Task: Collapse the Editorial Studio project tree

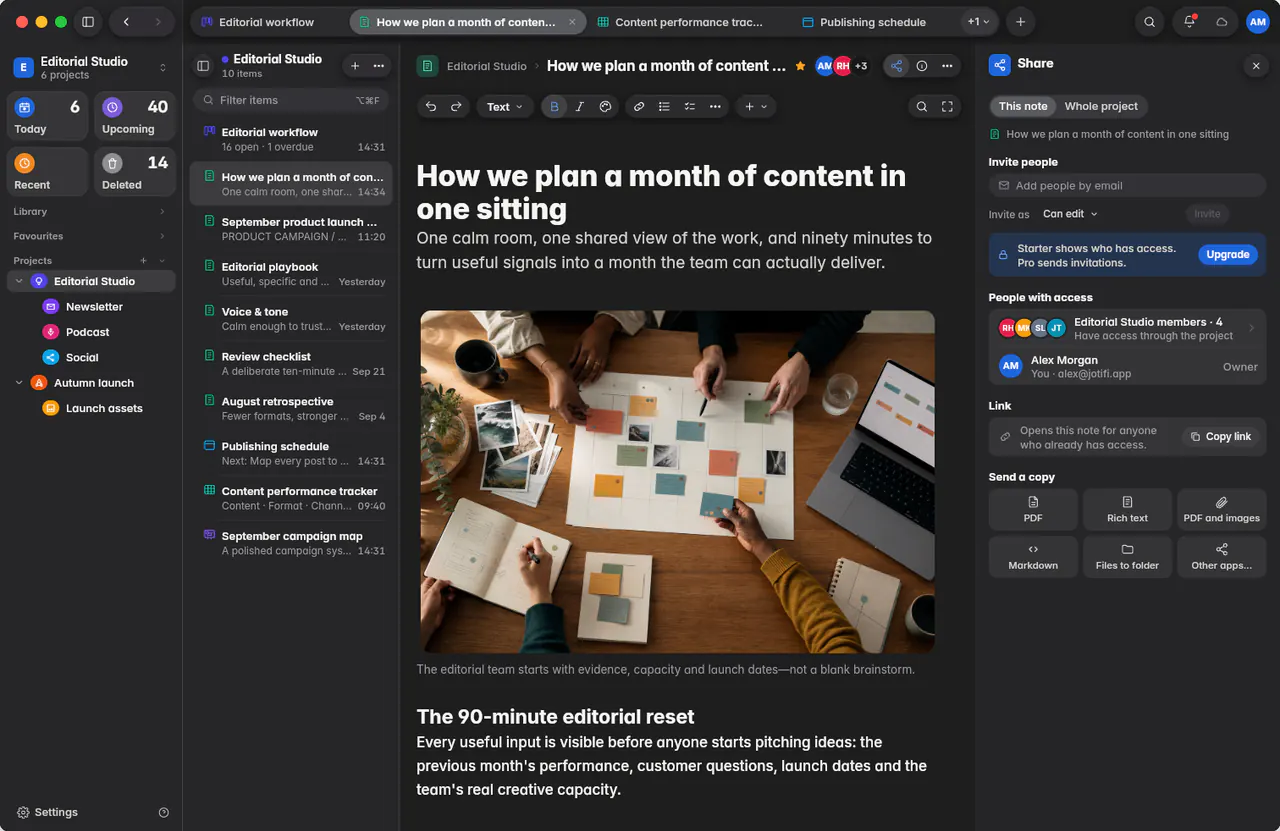Action: [19, 282]
